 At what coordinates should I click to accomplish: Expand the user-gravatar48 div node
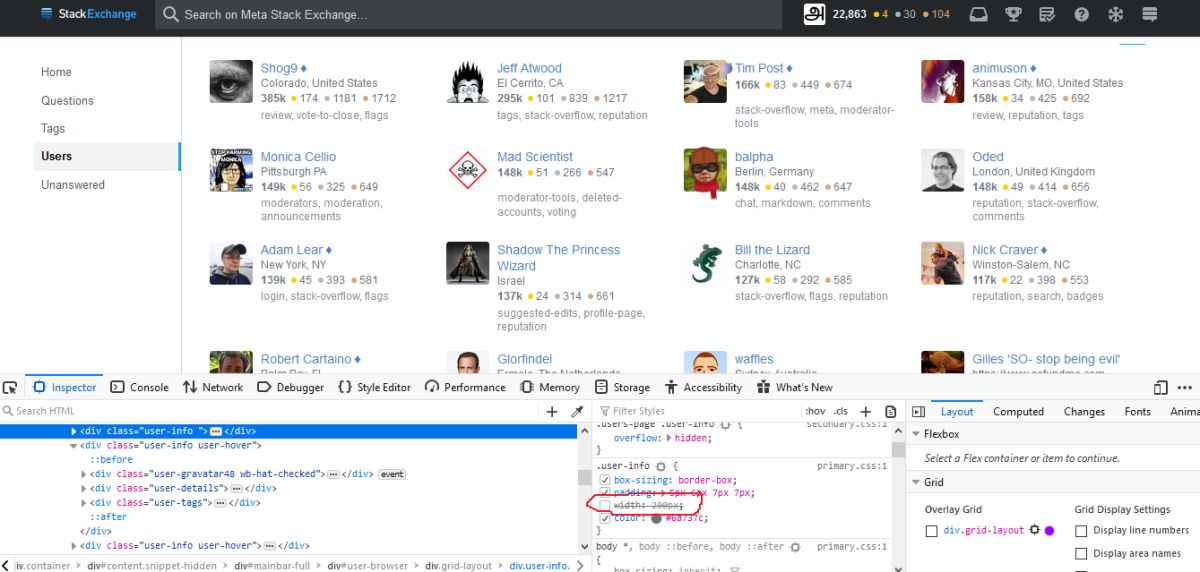click(x=85, y=474)
